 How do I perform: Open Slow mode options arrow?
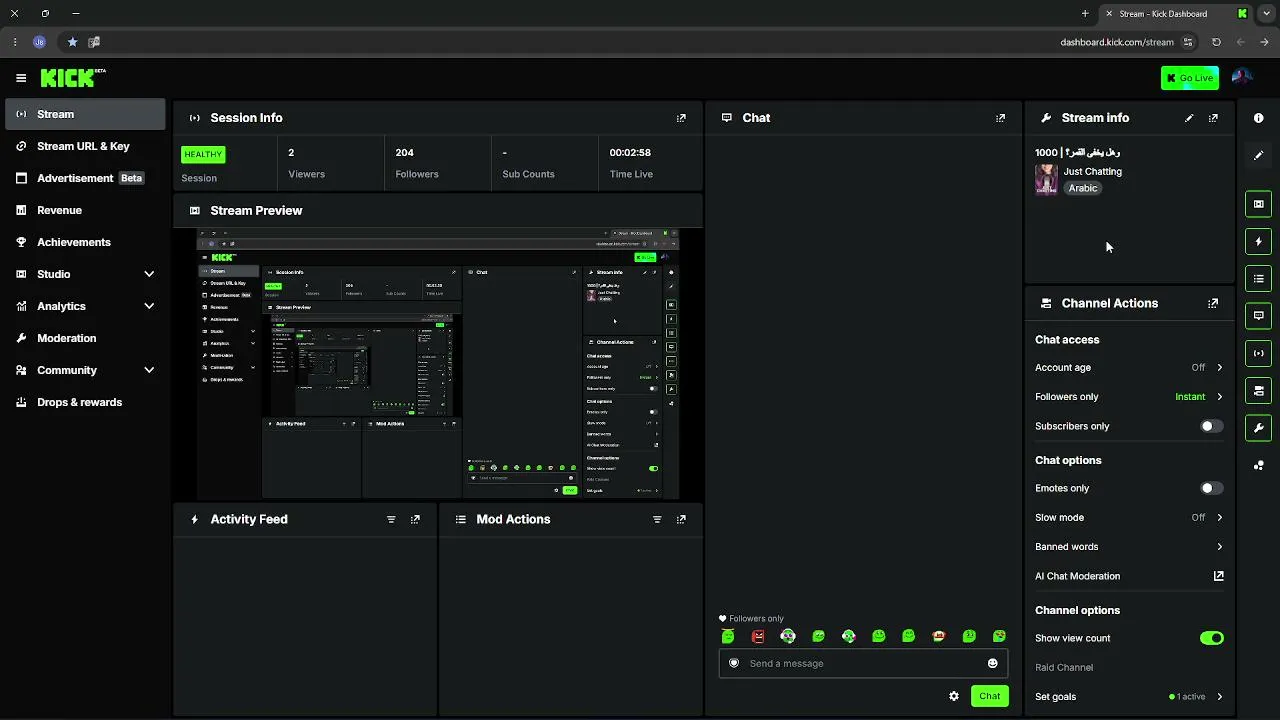coord(1219,517)
